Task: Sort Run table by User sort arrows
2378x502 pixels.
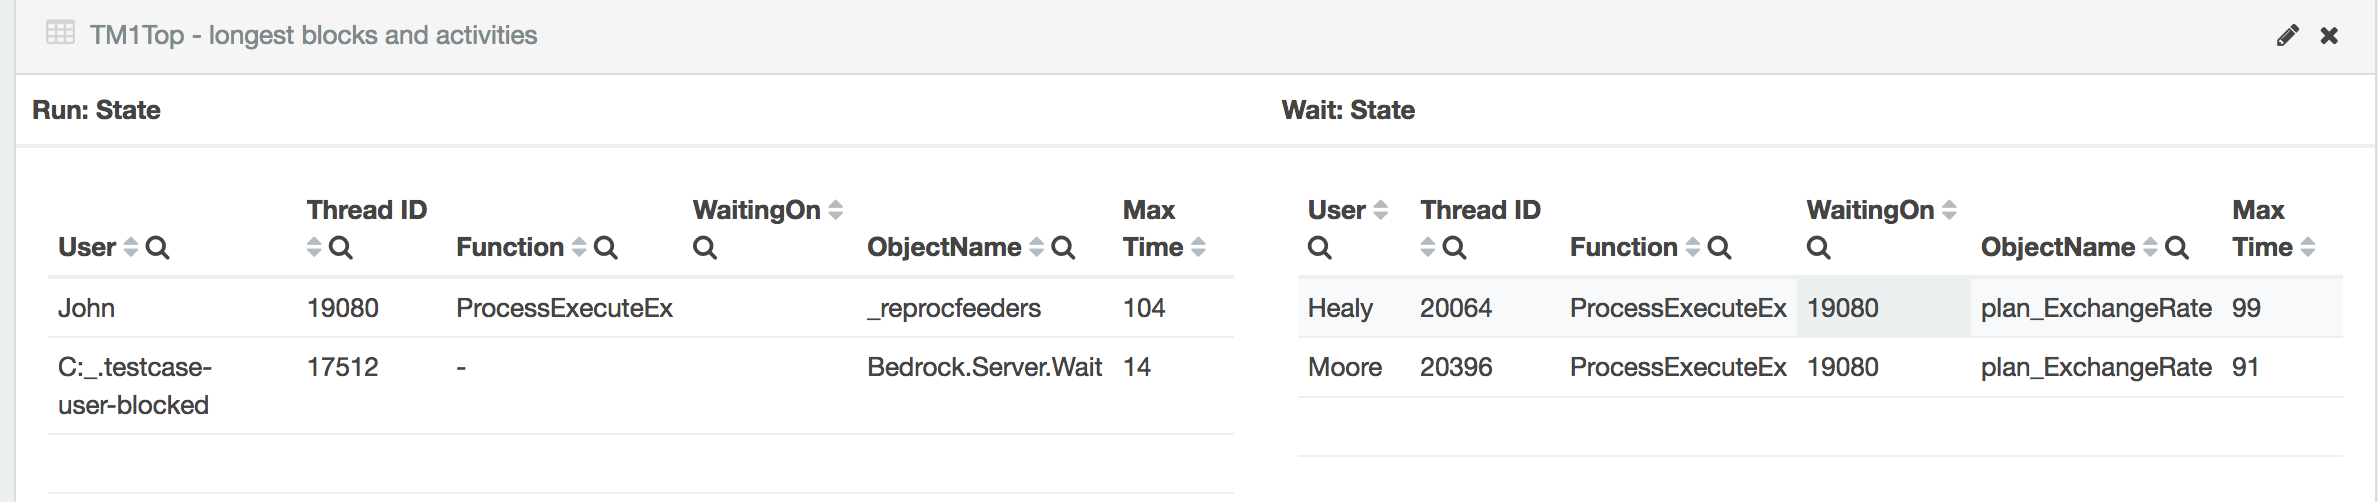Action: (130, 247)
